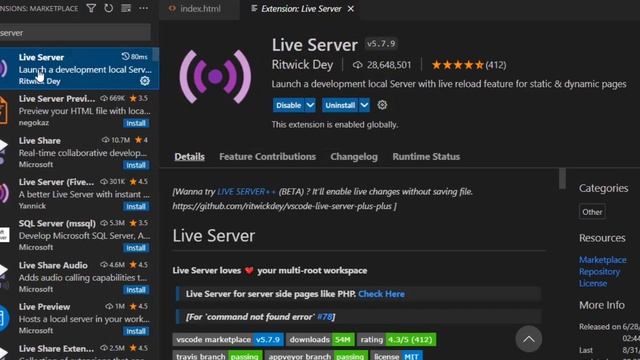Viewport: 640px width, 360px height.
Task: Open the issue #78 link
Action: [325, 317]
